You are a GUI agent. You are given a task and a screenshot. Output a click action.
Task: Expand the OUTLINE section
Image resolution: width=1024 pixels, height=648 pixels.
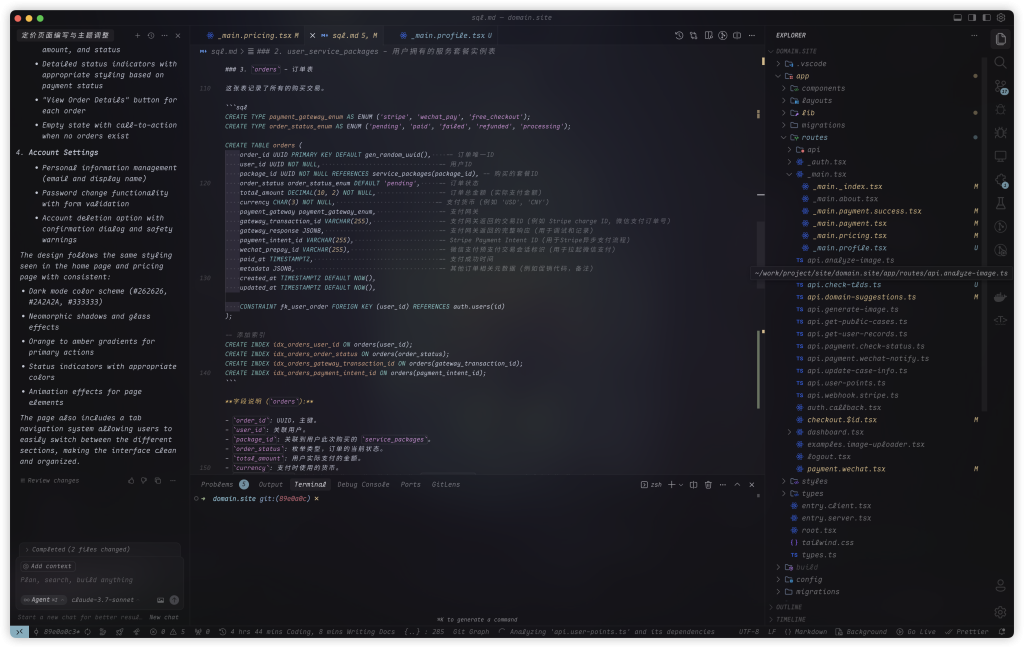(788, 607)
